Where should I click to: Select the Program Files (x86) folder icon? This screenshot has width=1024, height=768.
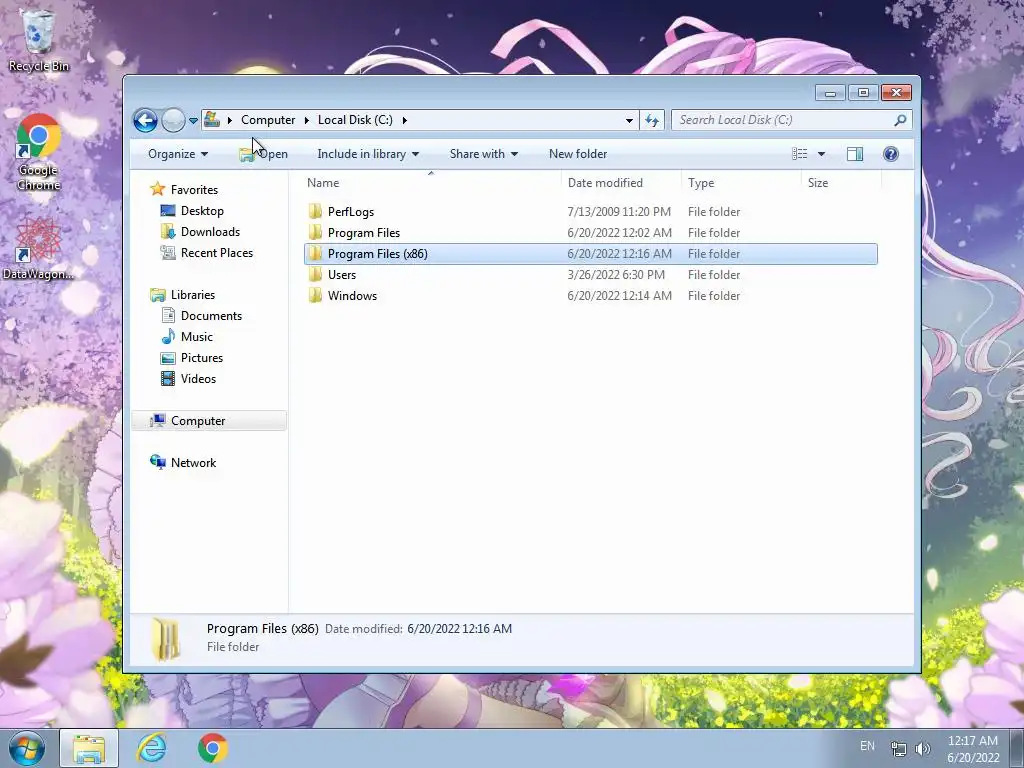point(315,253)
